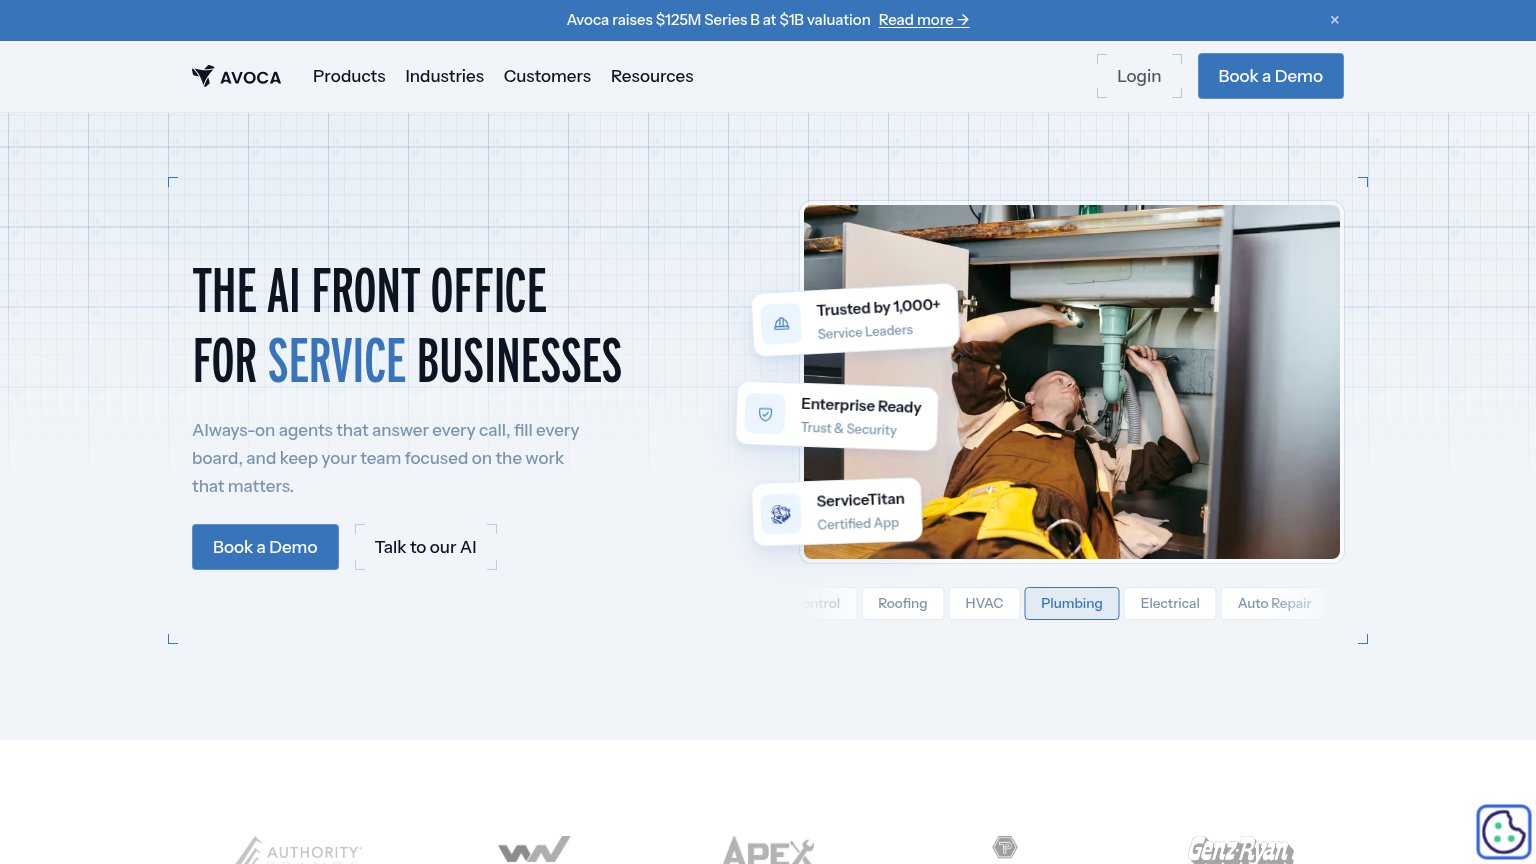Follow the Read more link in banner
This screenshot has height=864, width=1536.
924,20
